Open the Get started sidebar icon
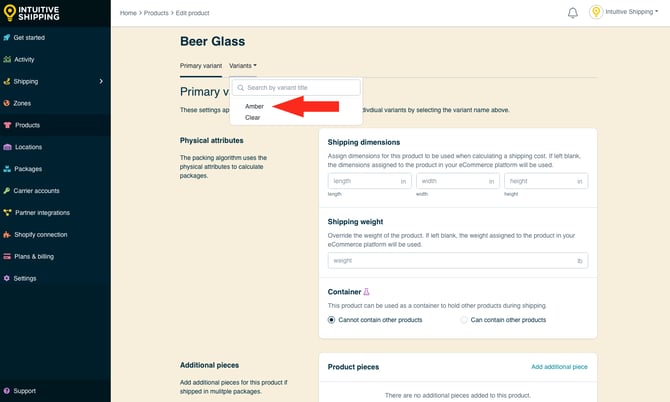This screenshot has height=402, width=670. tap(7, 37)
